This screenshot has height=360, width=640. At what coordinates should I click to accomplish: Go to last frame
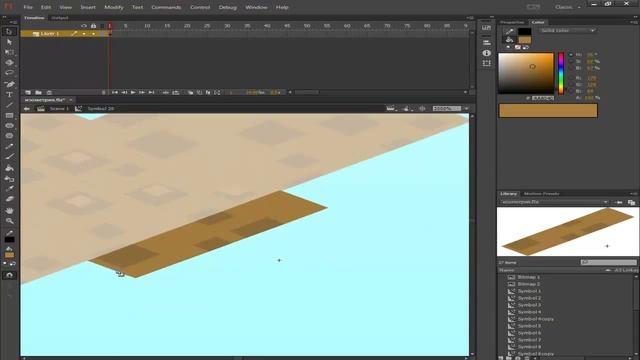coord(151,93)
